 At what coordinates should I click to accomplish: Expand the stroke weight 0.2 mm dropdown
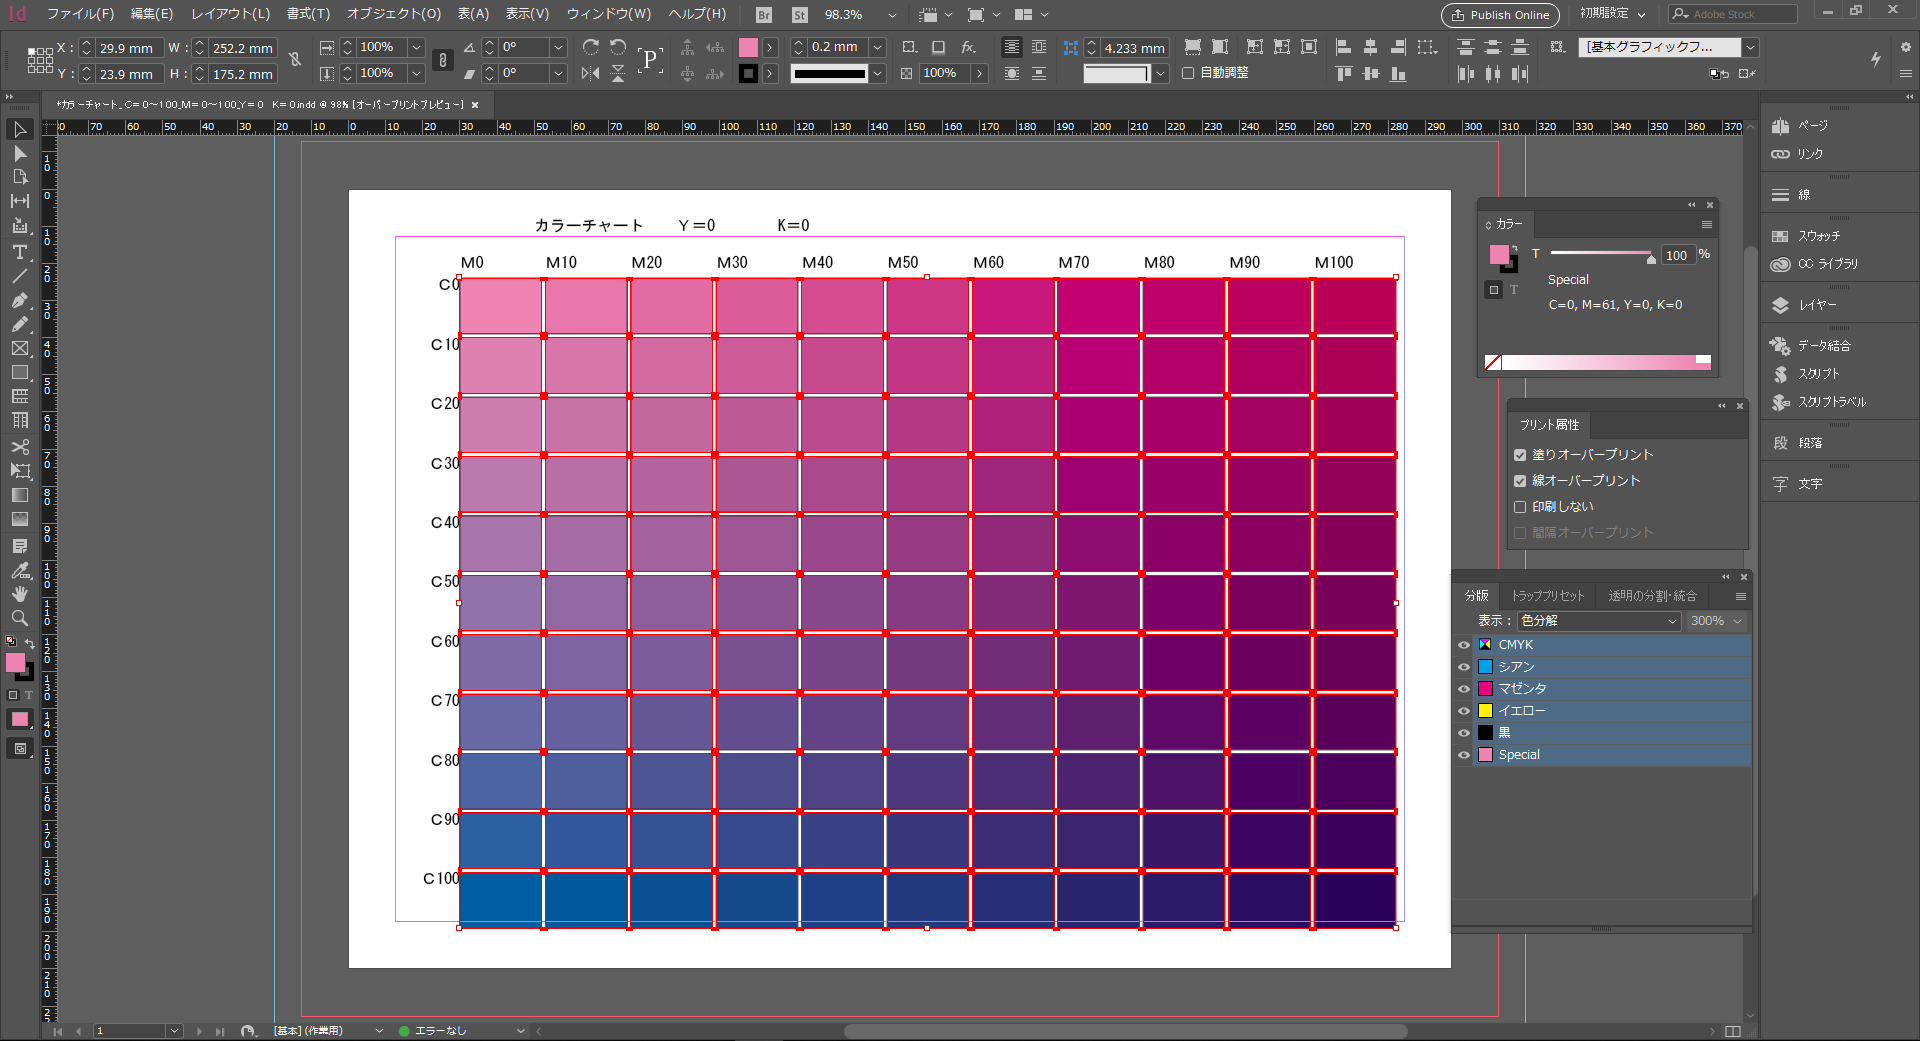[x=877, y=47]
